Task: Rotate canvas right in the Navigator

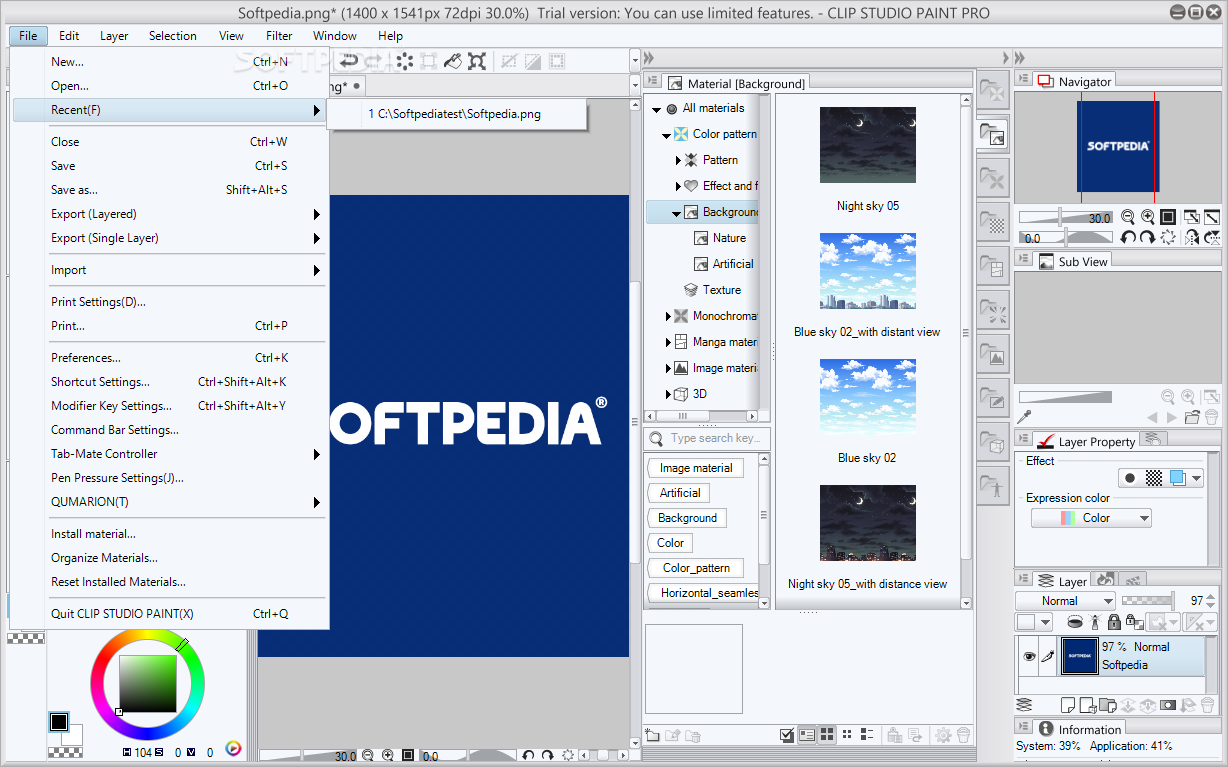Action: tap(1148, 238)
